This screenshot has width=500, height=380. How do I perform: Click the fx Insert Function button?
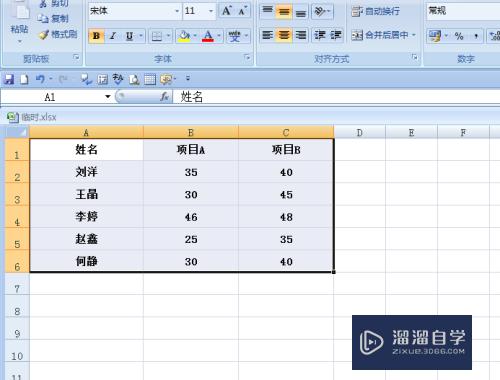click(x=164, y=97)
